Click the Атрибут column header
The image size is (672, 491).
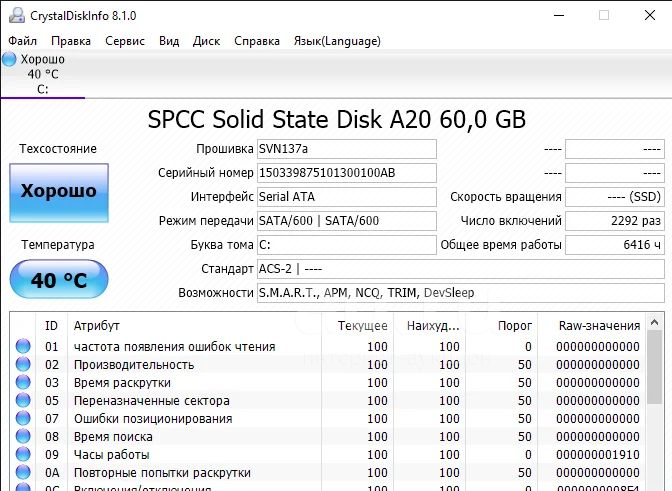click(x=194, y=326)
